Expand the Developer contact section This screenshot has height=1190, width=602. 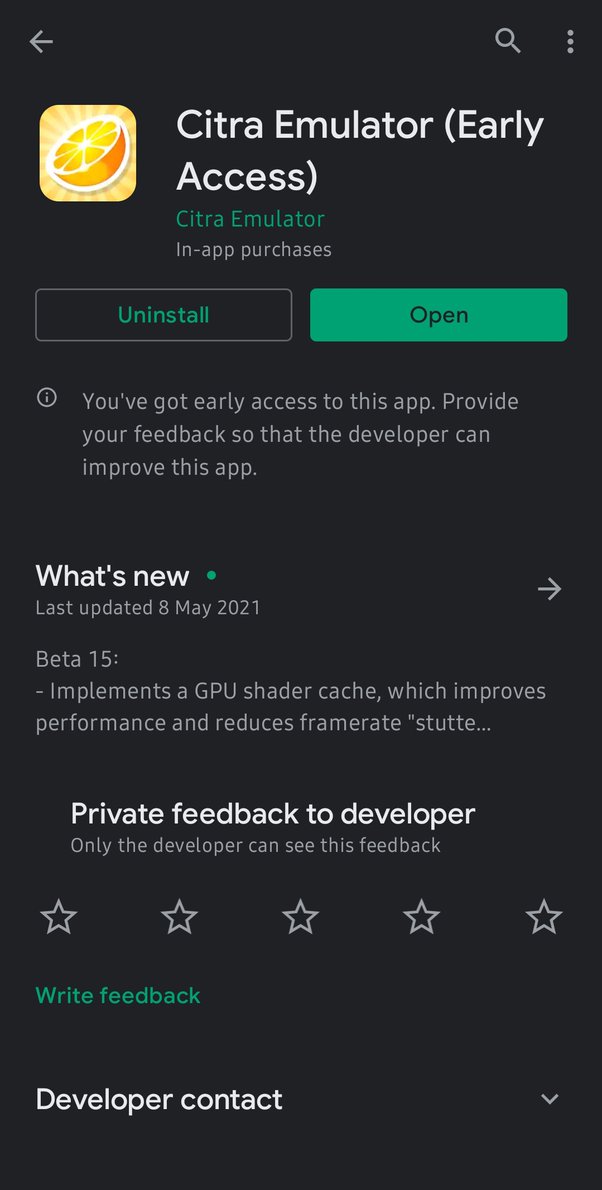point(549,1098)
